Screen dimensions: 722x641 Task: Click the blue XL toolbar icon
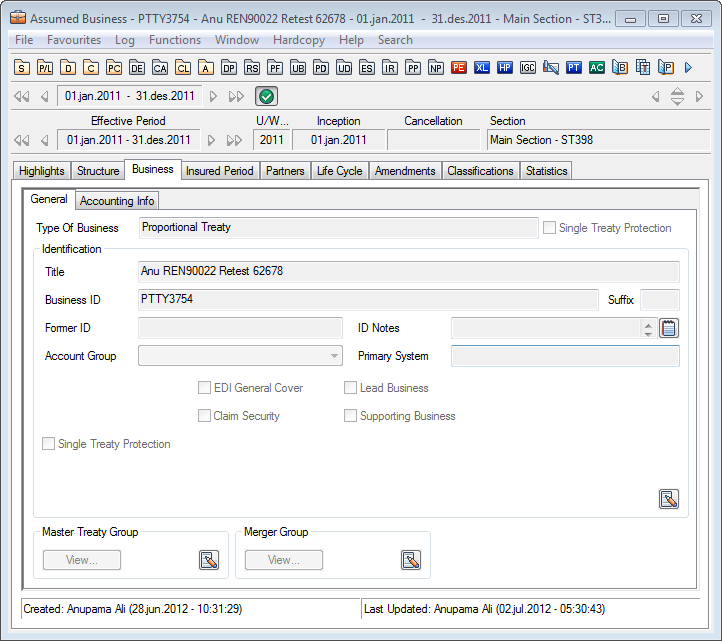pyautogui.click(x=482, y=68)
